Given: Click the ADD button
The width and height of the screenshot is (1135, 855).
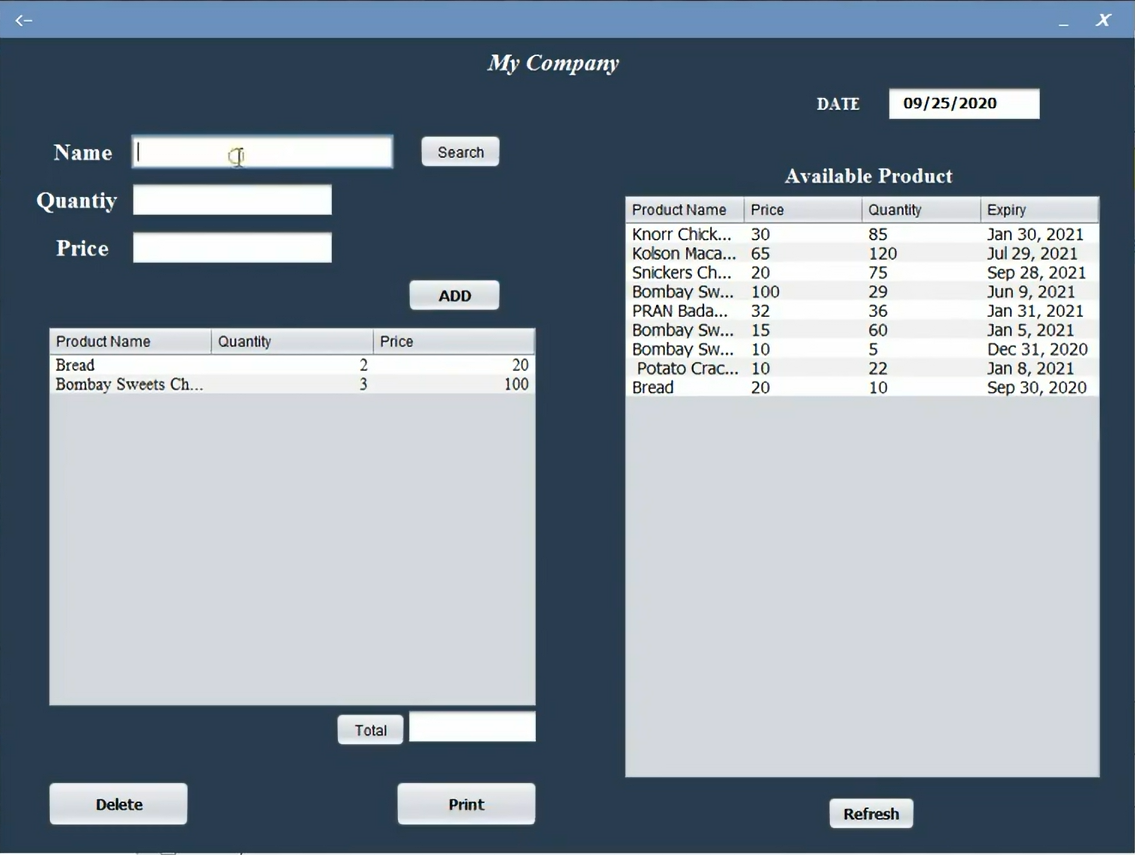Looking at the screenshot, I should [x=455, y=295].
